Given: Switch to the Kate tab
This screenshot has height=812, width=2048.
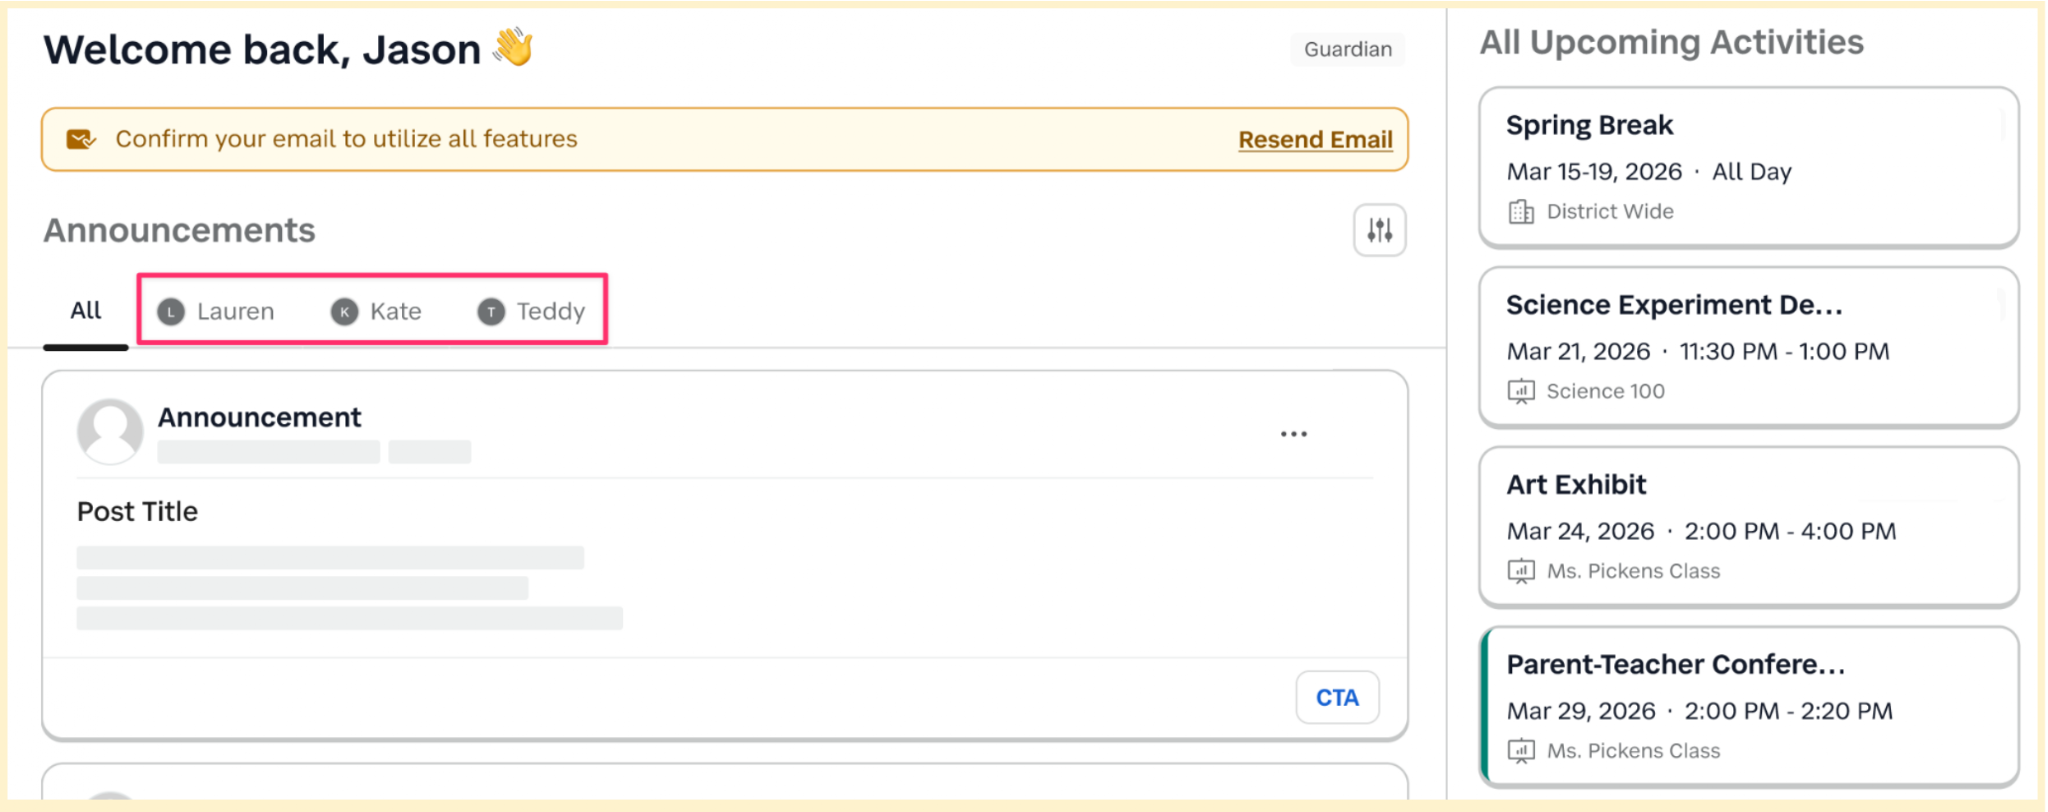Looking at the screenshot, I should (376, 312).
